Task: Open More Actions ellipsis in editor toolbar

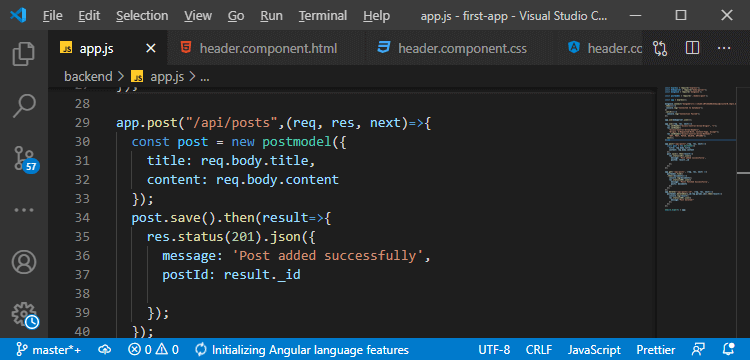Action: click(x=724, y=48)
